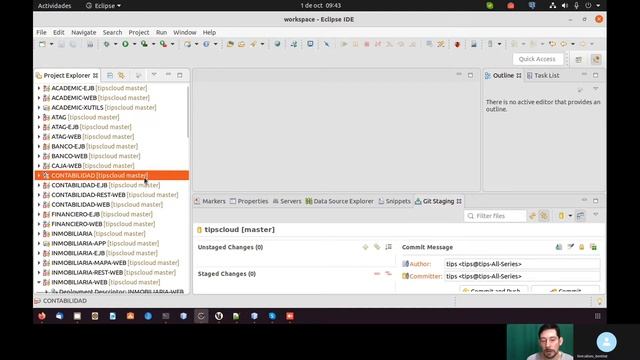Screen dimensions: 640x360
Task: Select CONTABILIDAD-REST-WEB project row
Action: (111, 195)
